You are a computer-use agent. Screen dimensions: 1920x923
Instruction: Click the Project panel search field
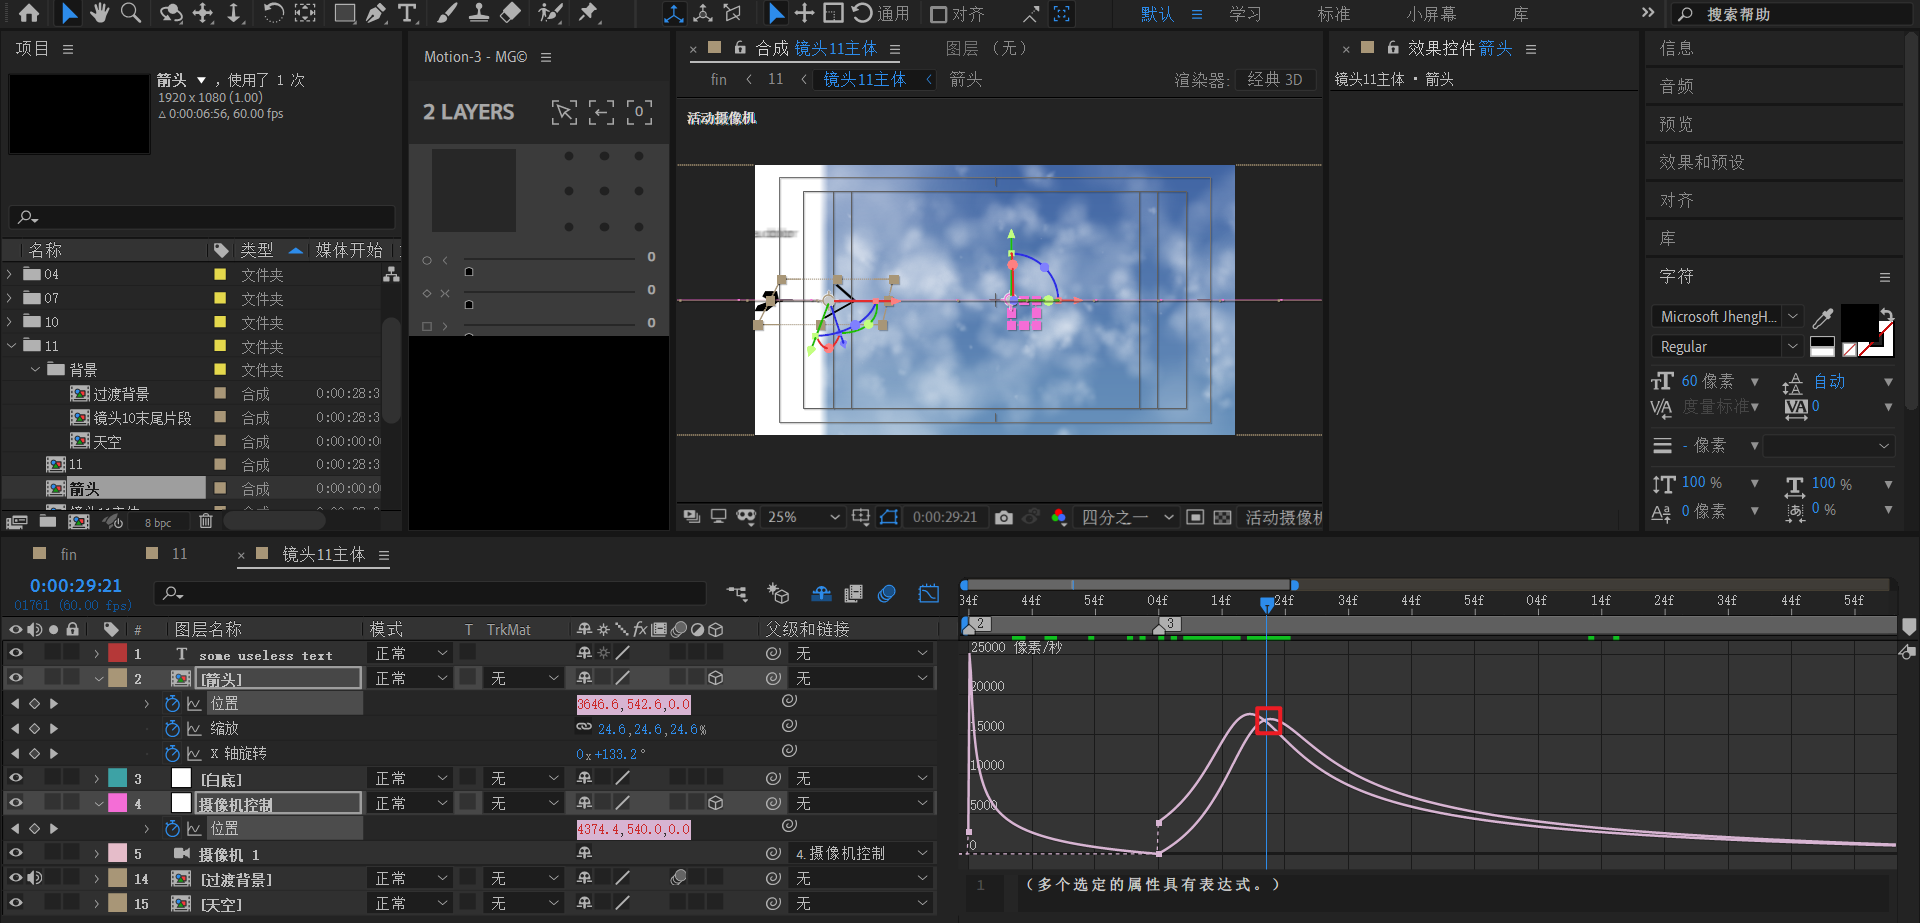pyautogui.click(x=202, y=217)
